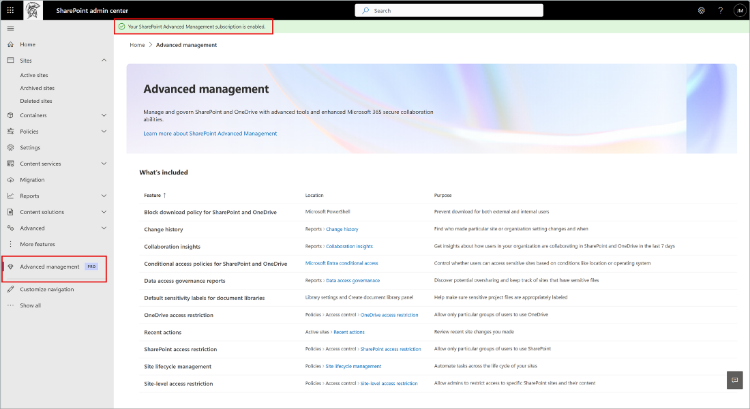Toggle the hamburger navigation menu

(11, 29)
